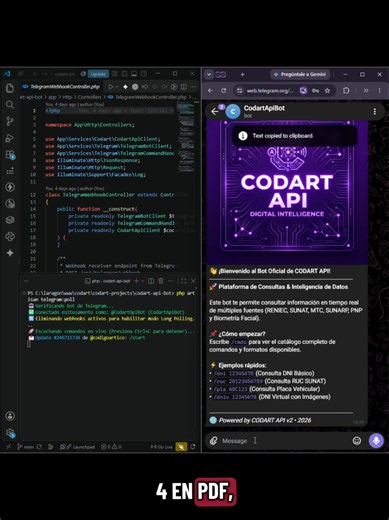Click the yellow highlighted status bar icon
Viewport: 389px width, 520px height.
181,447
